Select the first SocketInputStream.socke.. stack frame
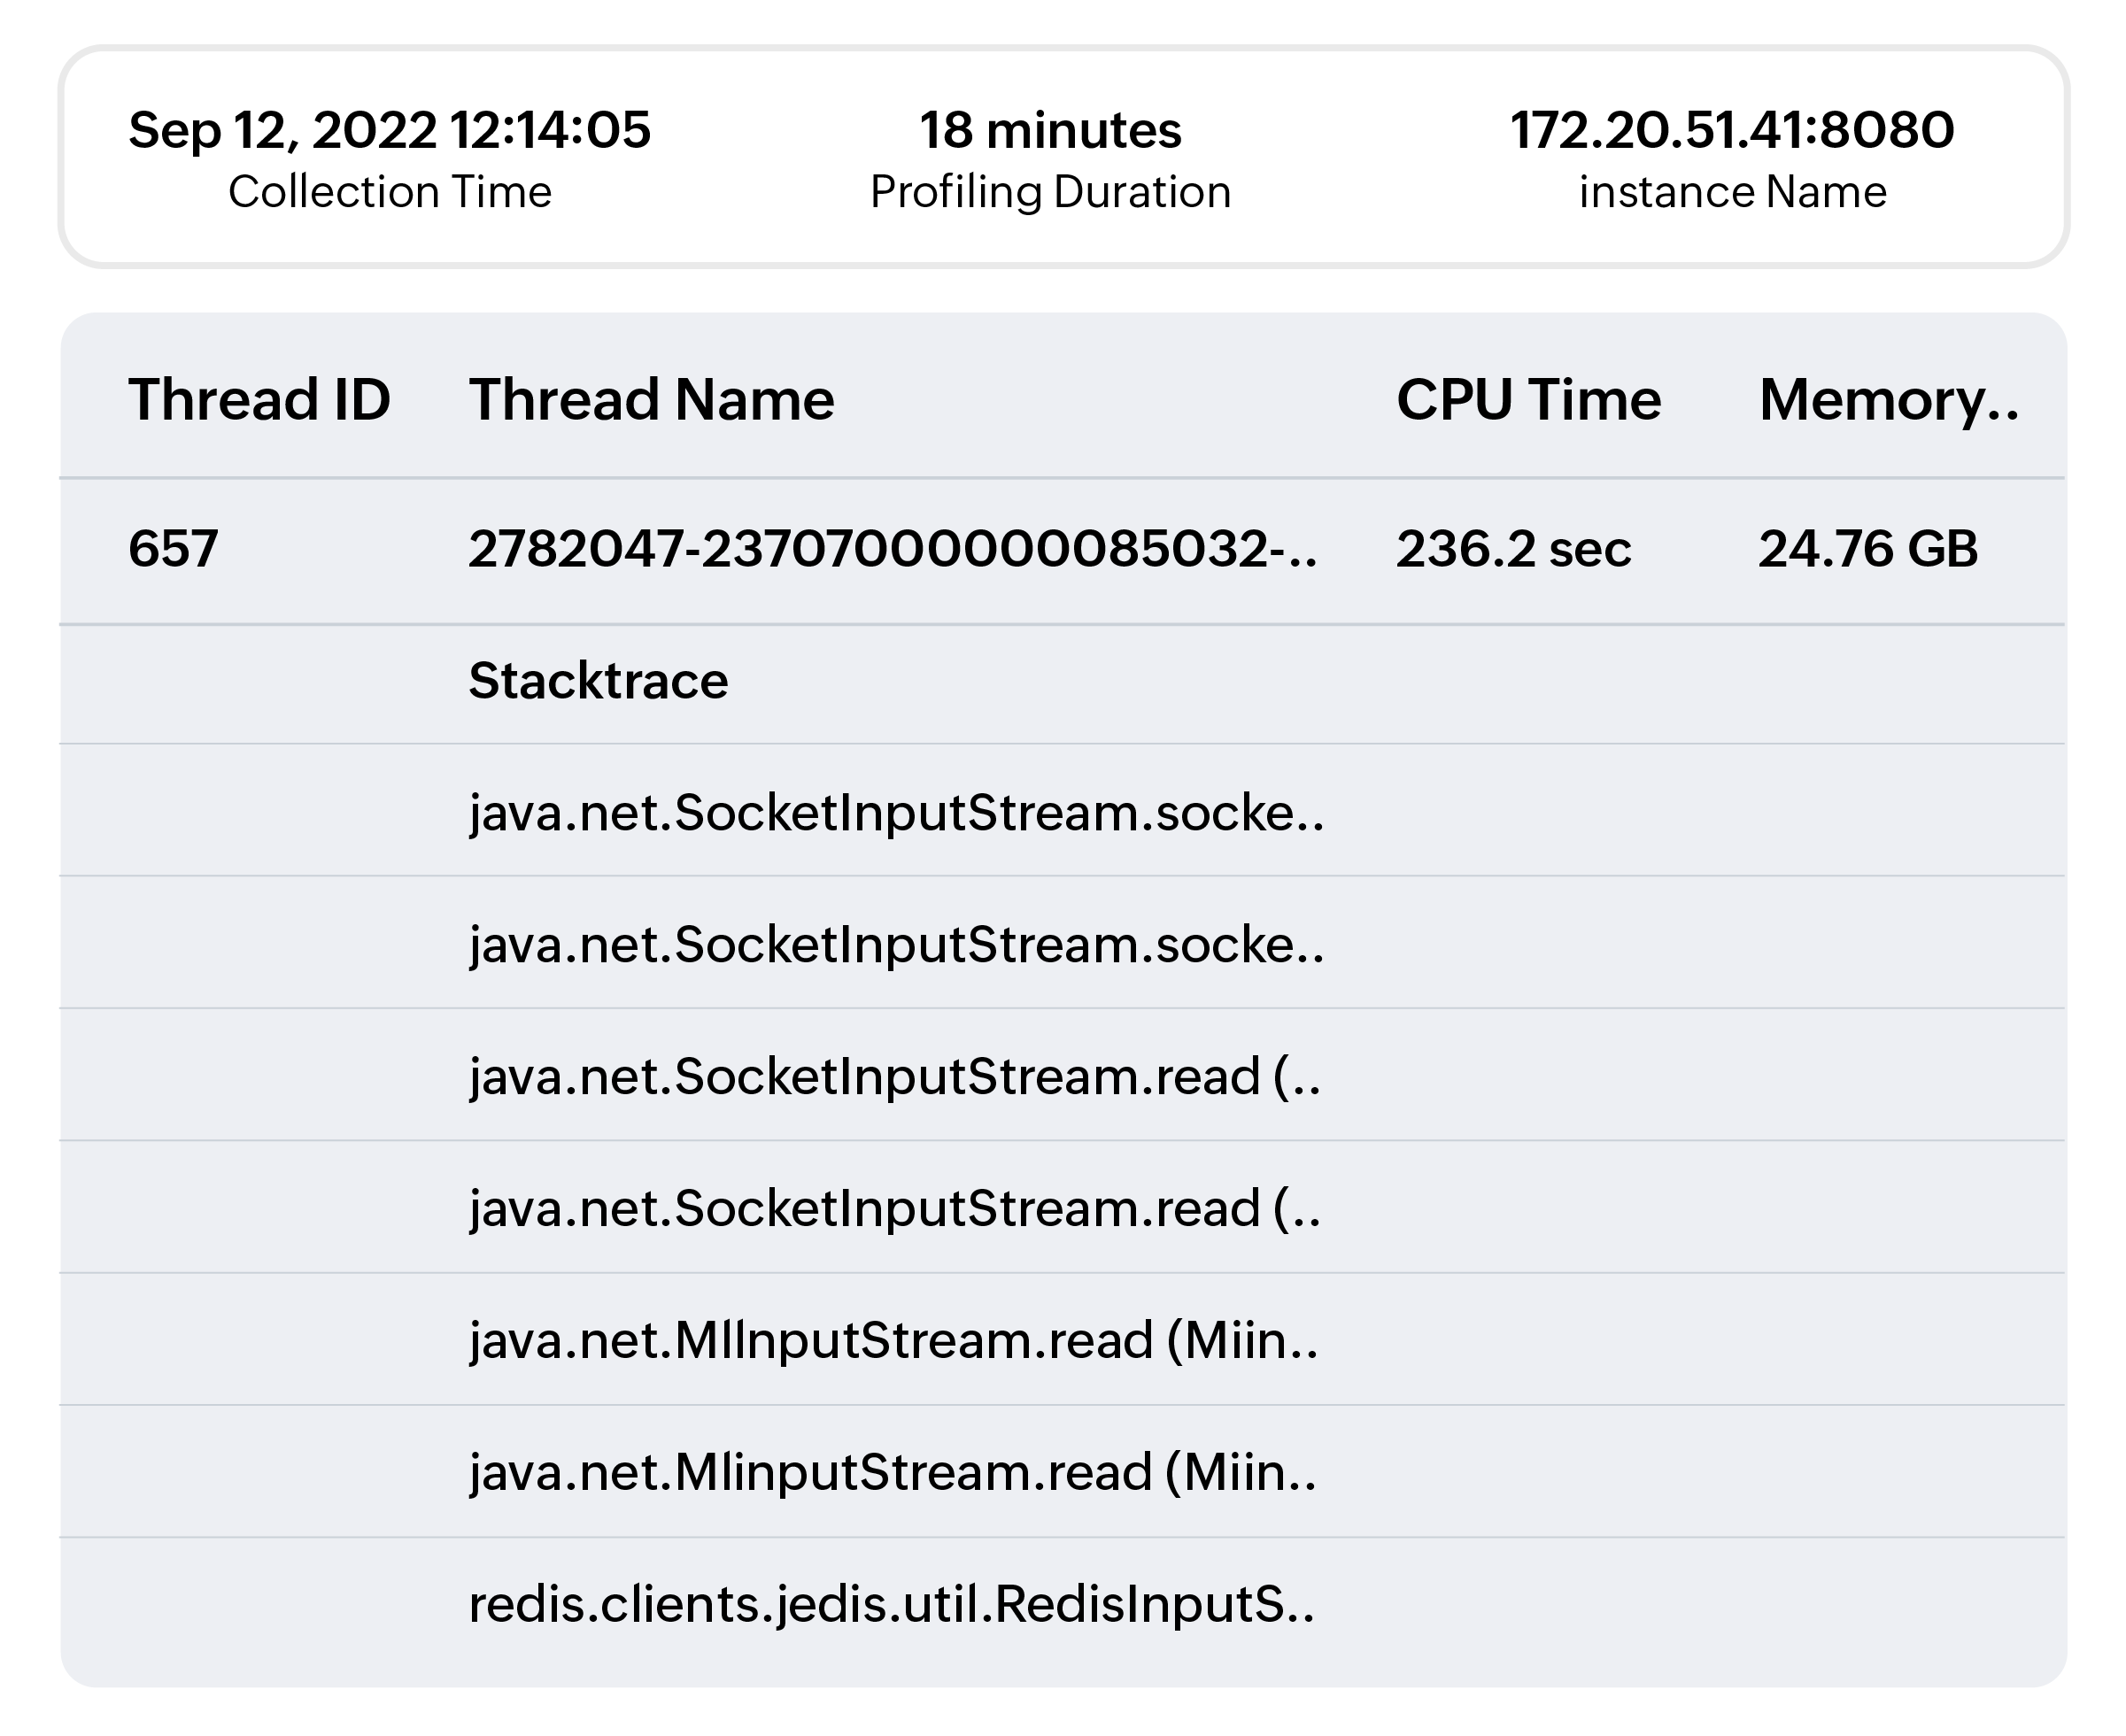This screenshot has height=1736, width=2126. [896, 813]
